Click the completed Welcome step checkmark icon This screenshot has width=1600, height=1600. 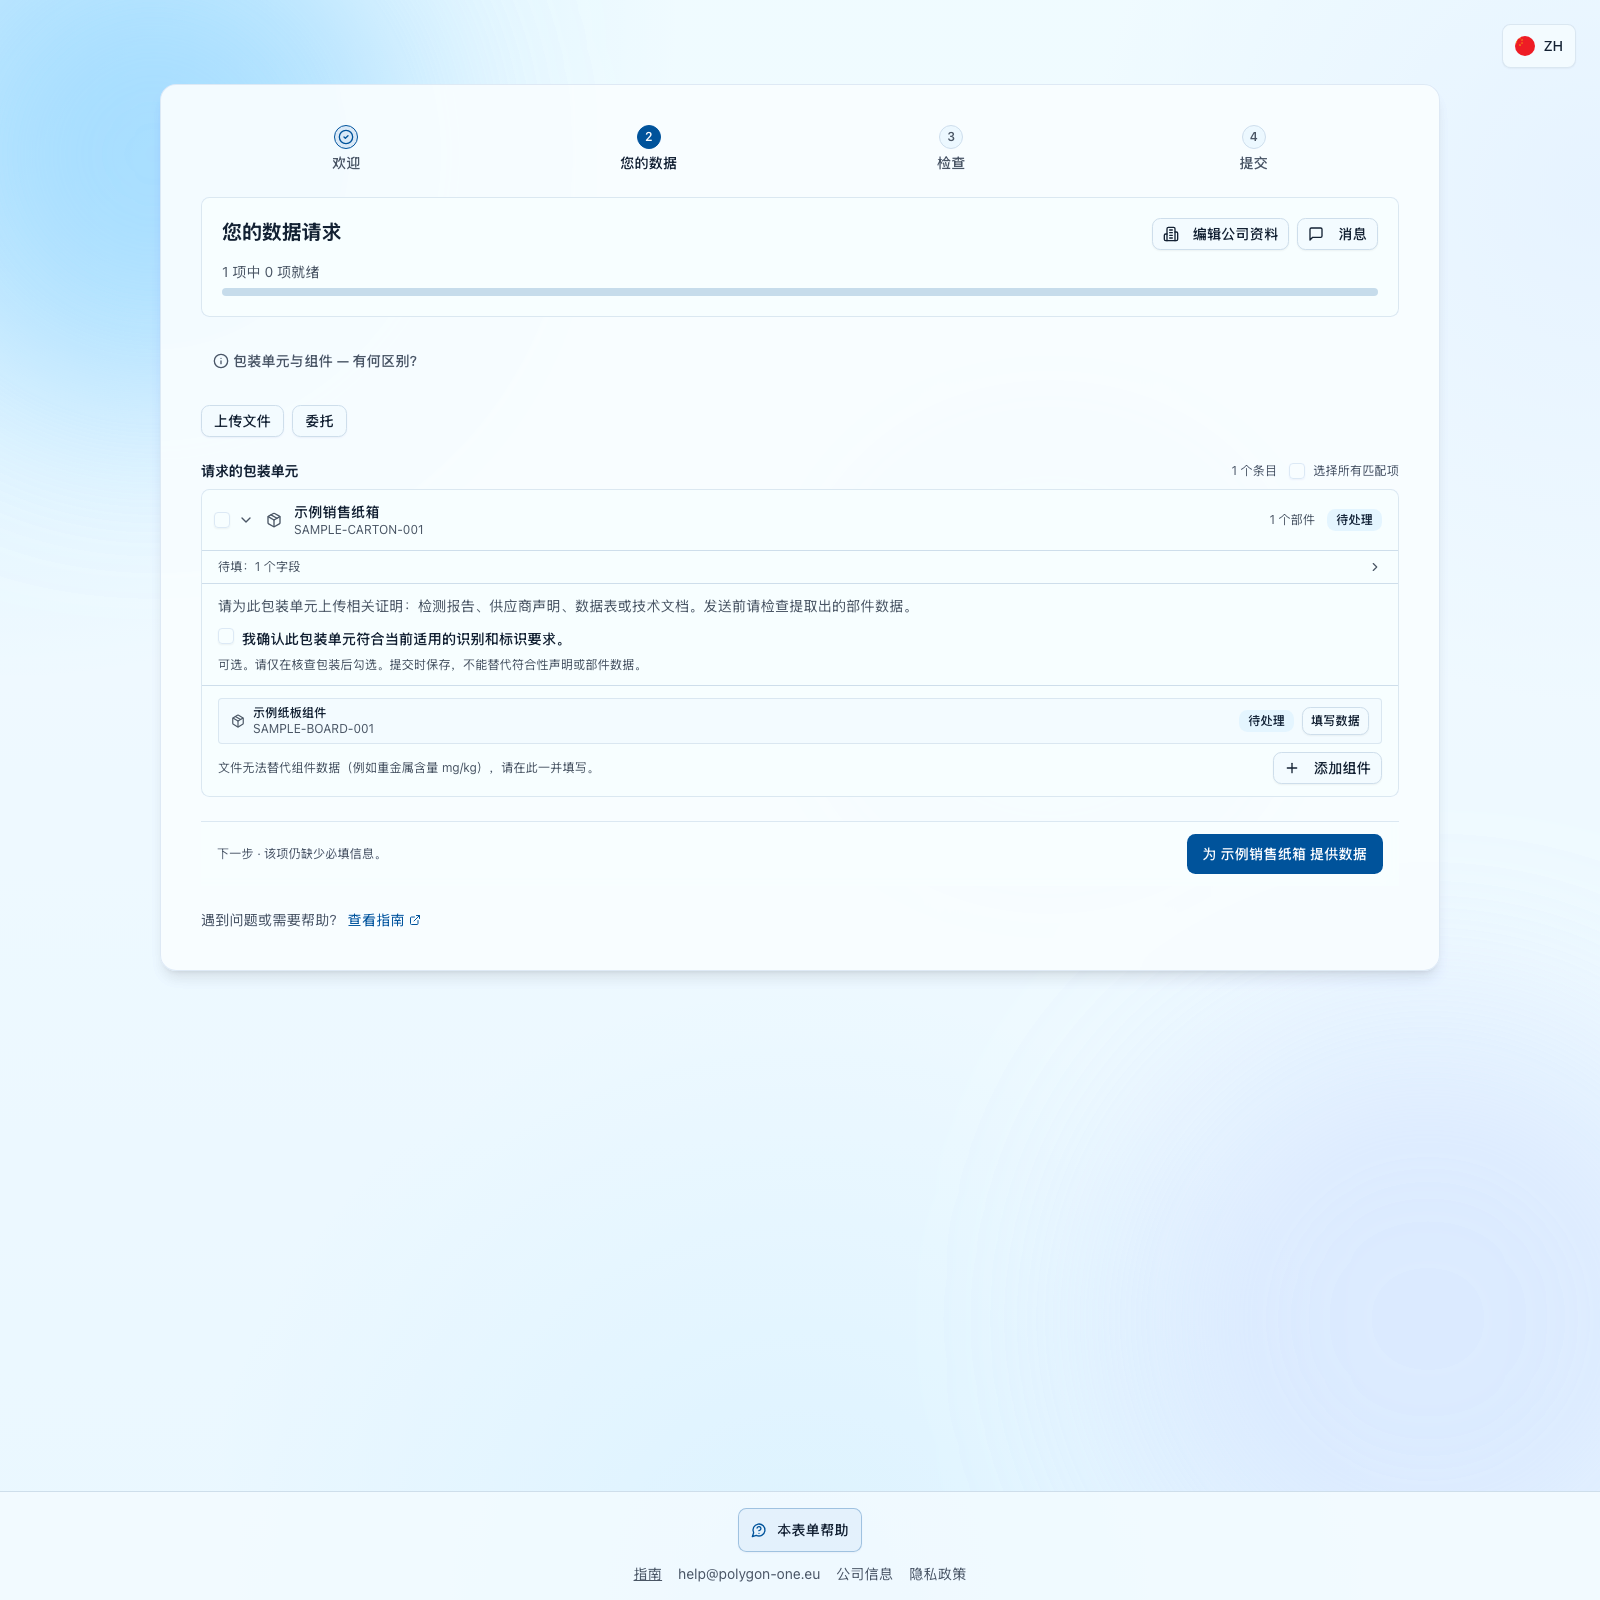pyautogui.click(x=346, y=137)
